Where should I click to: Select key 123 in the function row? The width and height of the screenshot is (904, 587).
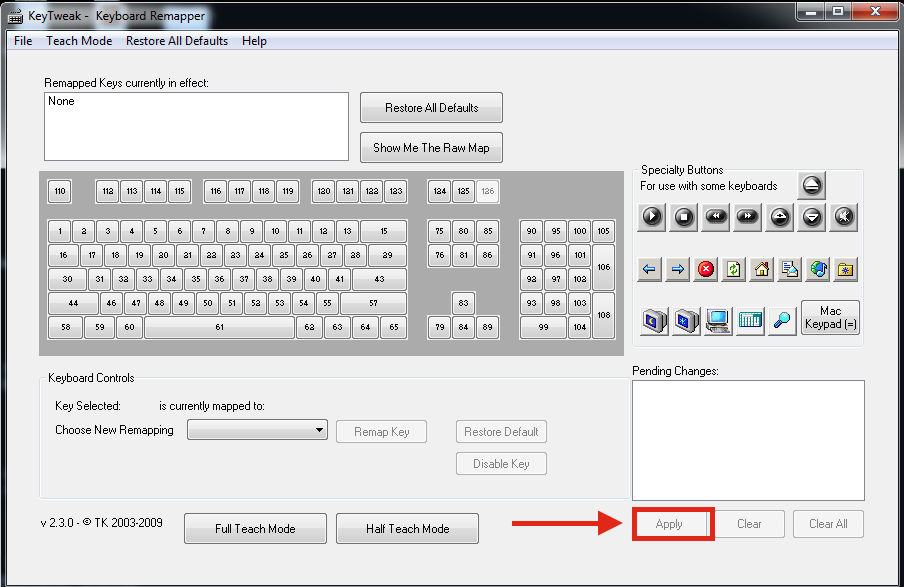pos(396,191)
